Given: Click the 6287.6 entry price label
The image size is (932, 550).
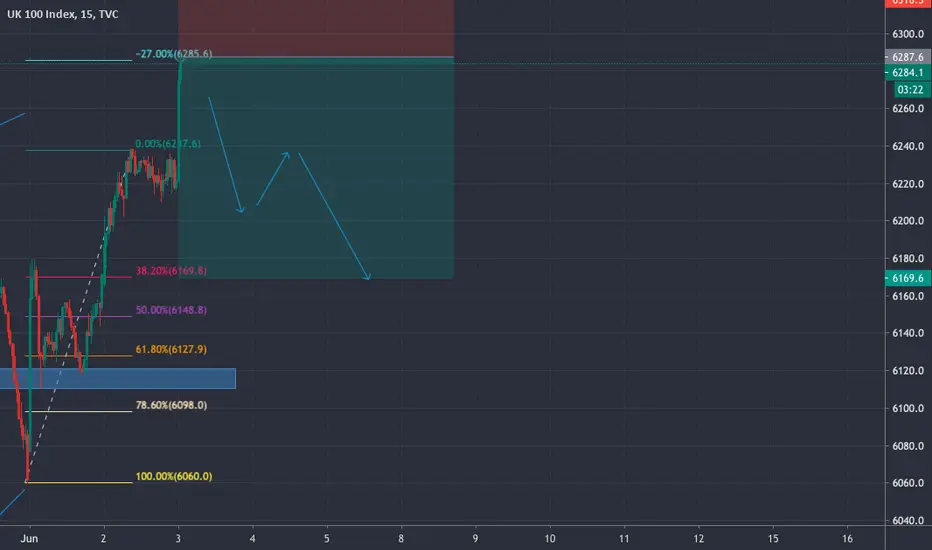Looking at the screenshot, I should 908,57.
